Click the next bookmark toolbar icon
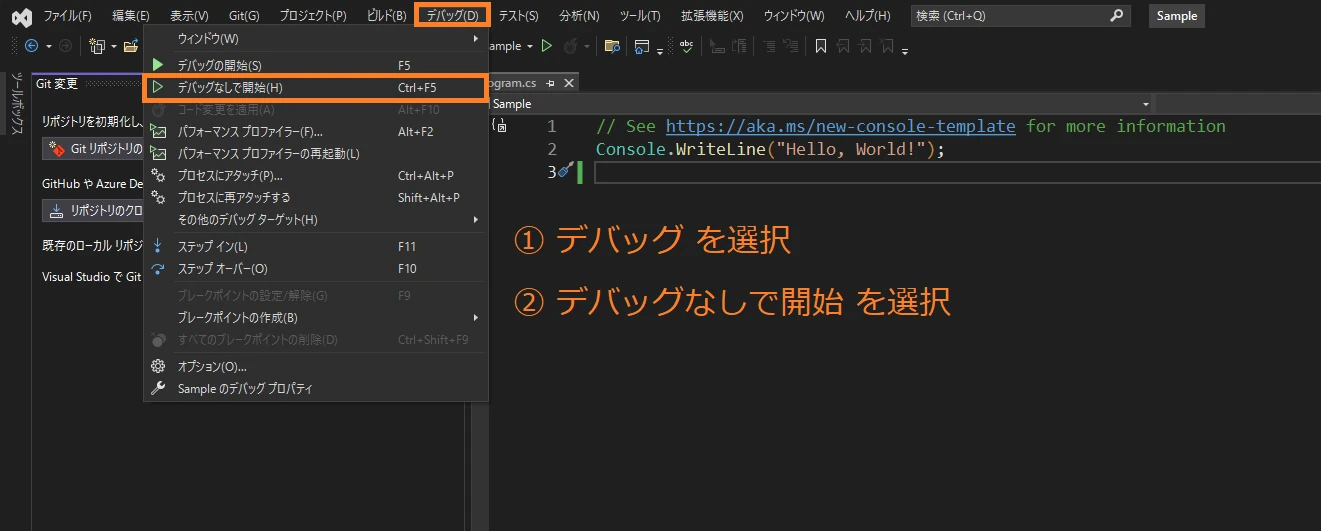 [x=866, y=46]
